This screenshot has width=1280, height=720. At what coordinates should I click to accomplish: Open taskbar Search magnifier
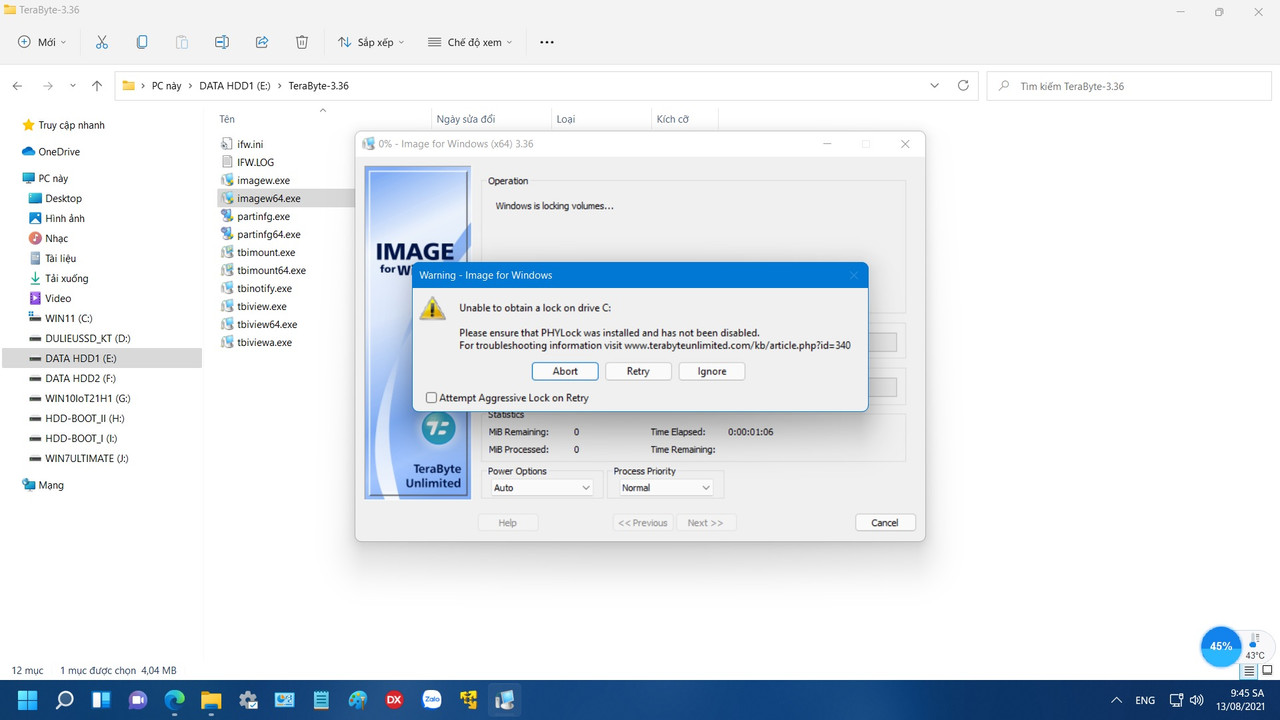coord(64,700)
